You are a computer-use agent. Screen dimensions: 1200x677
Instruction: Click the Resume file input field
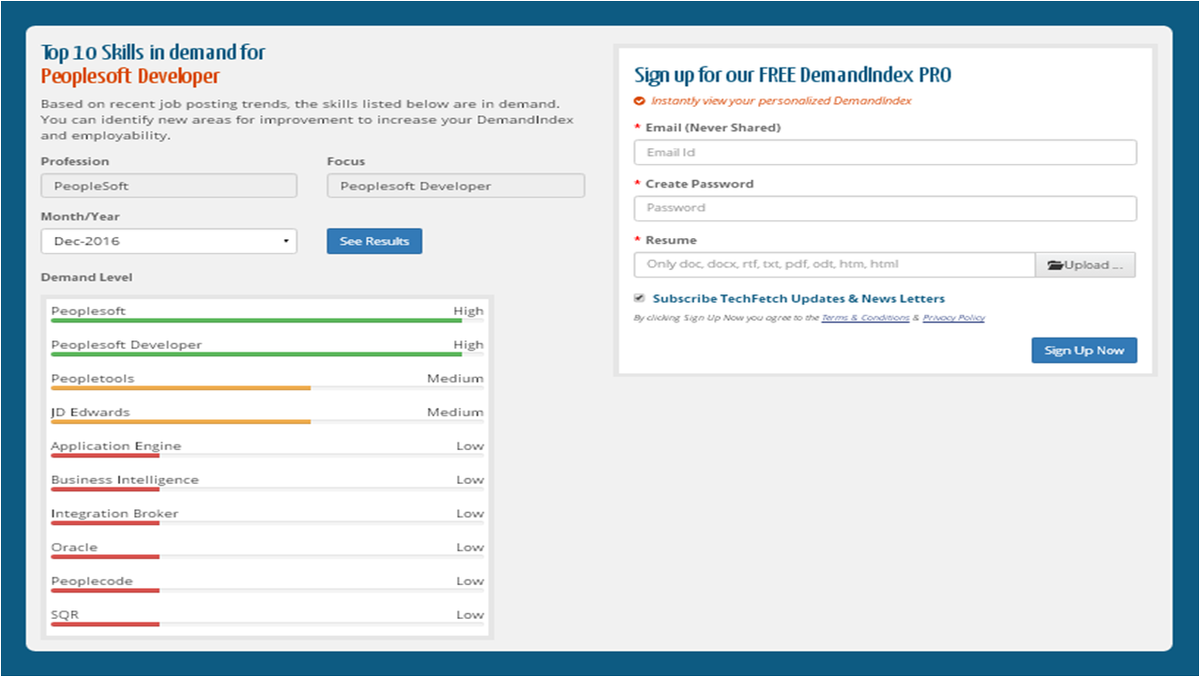(834, 265)
